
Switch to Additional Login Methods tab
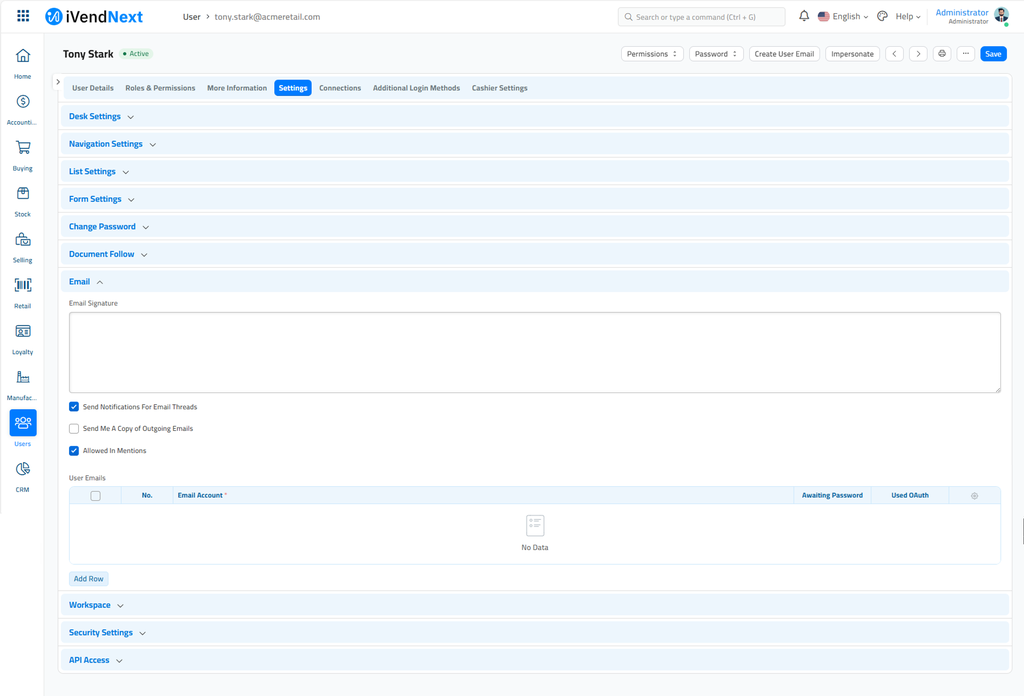coord(416,88)
